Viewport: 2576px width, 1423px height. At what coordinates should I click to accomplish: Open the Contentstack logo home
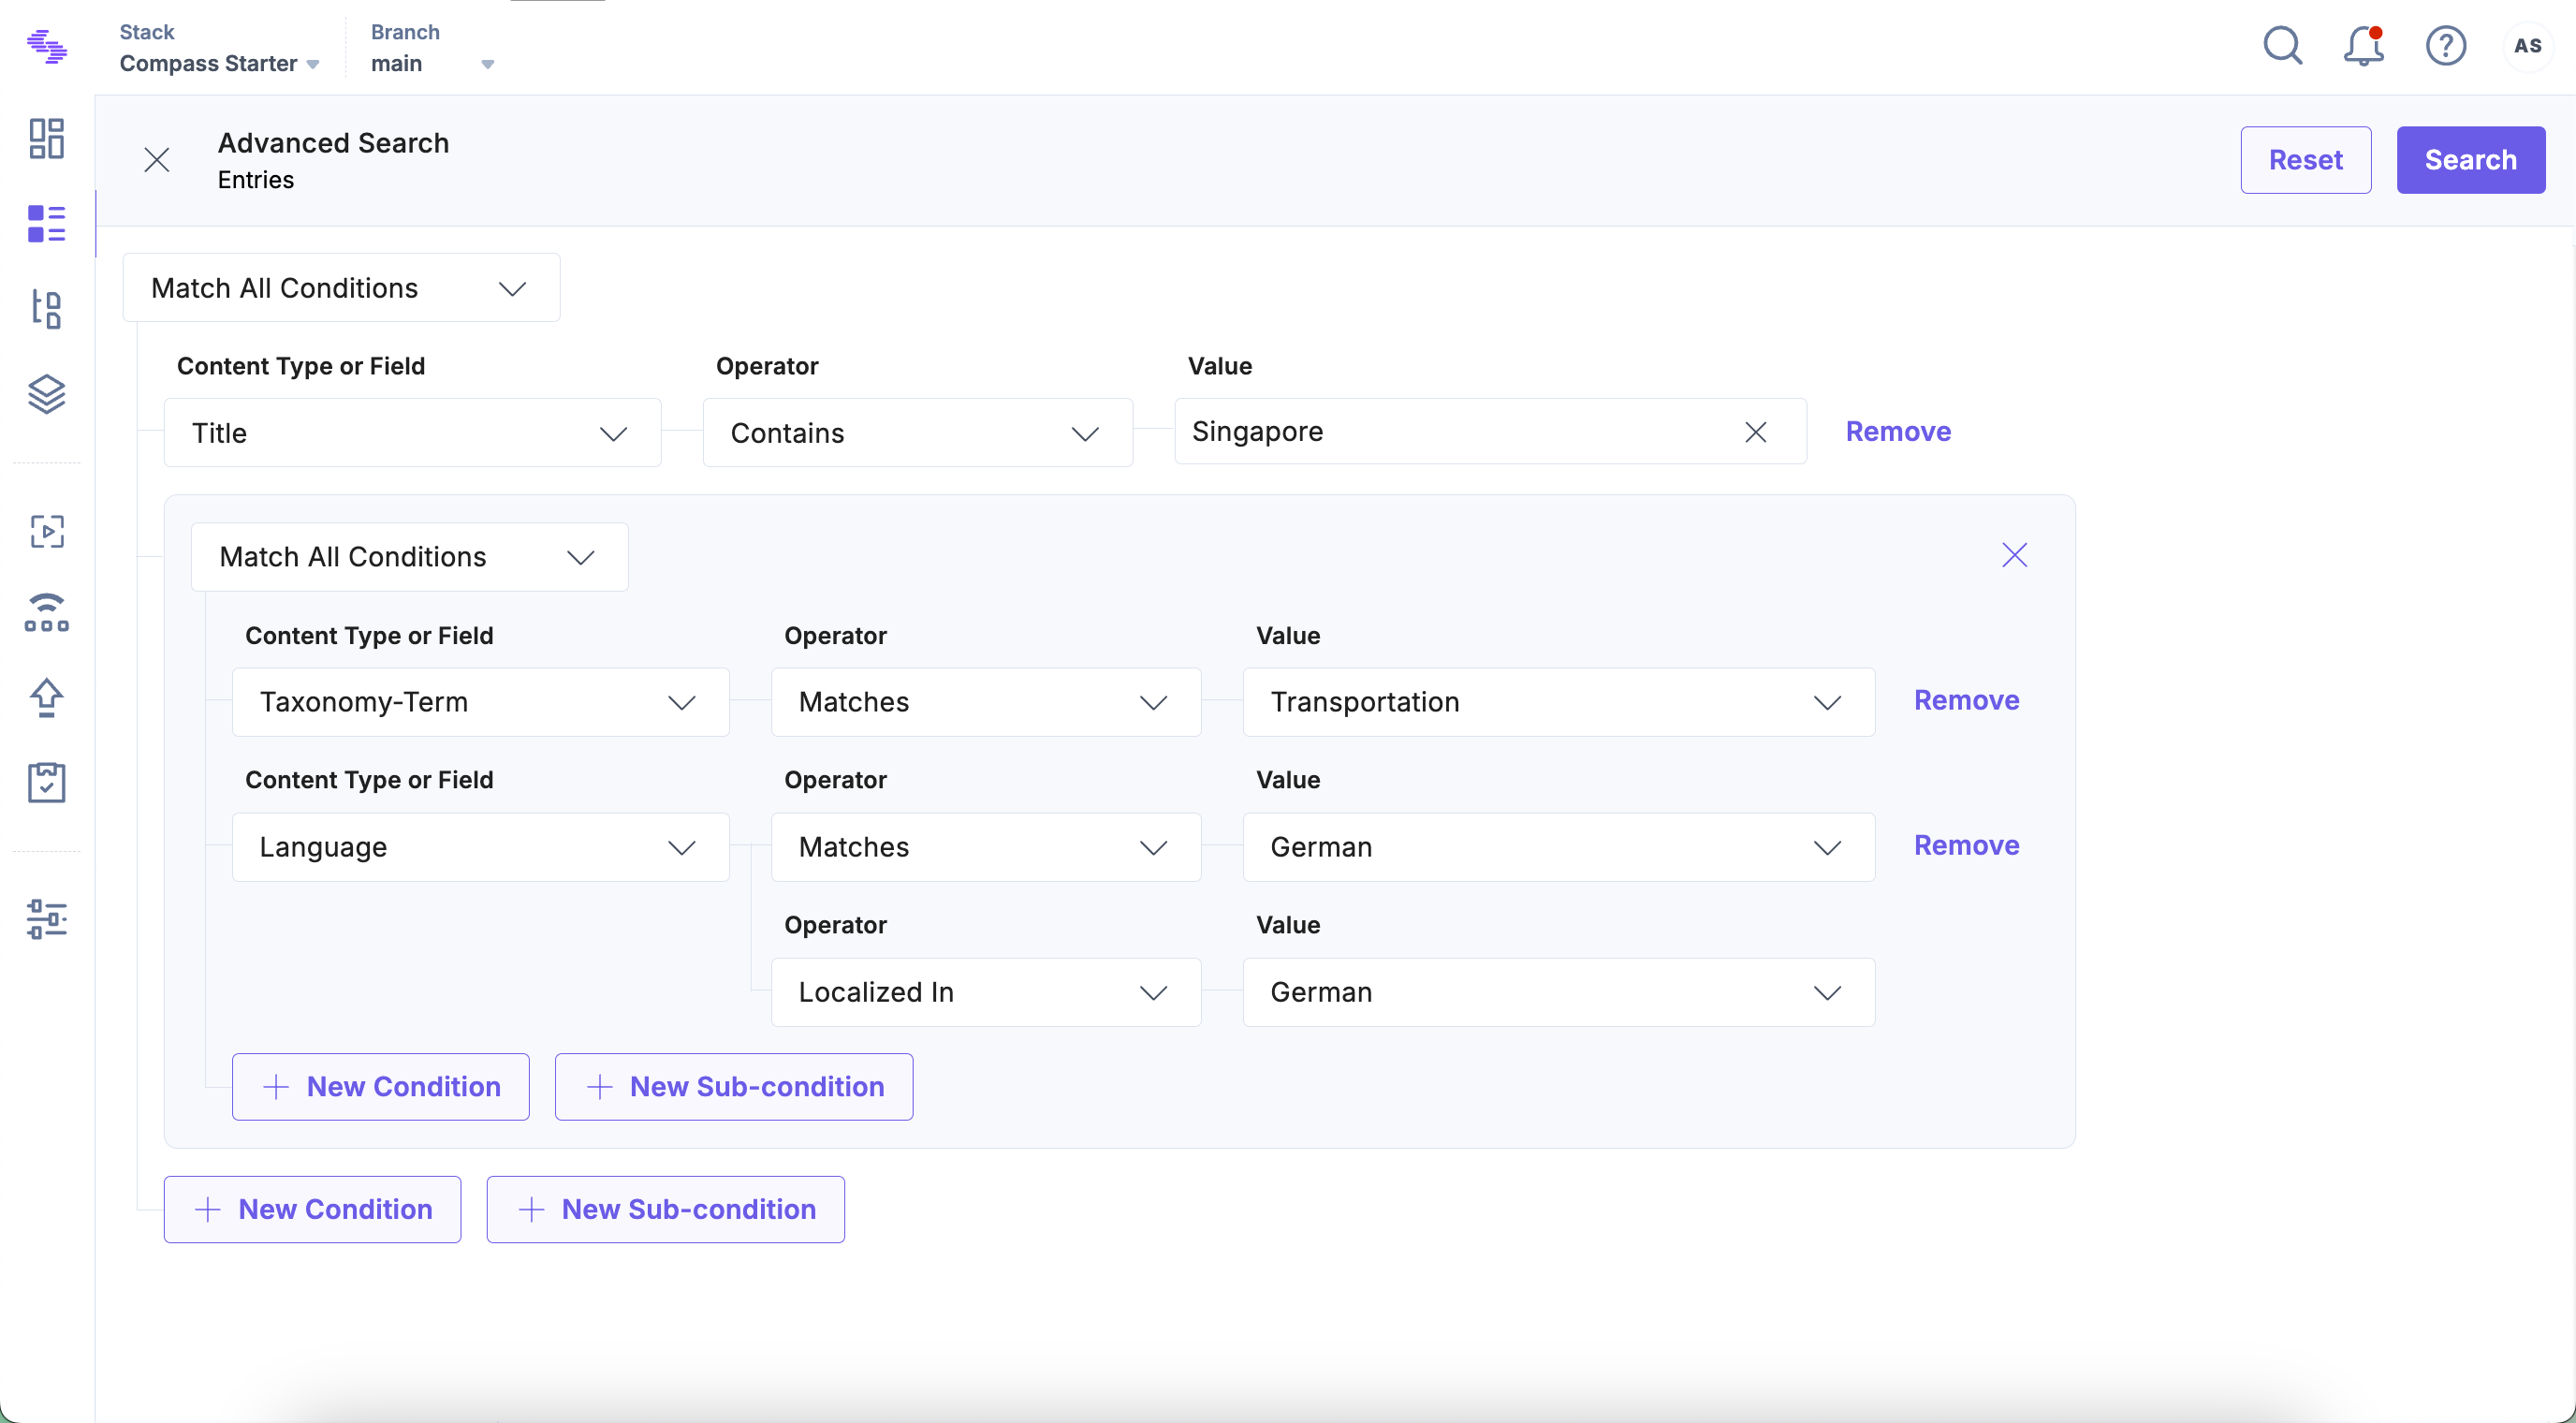(47, 47)
